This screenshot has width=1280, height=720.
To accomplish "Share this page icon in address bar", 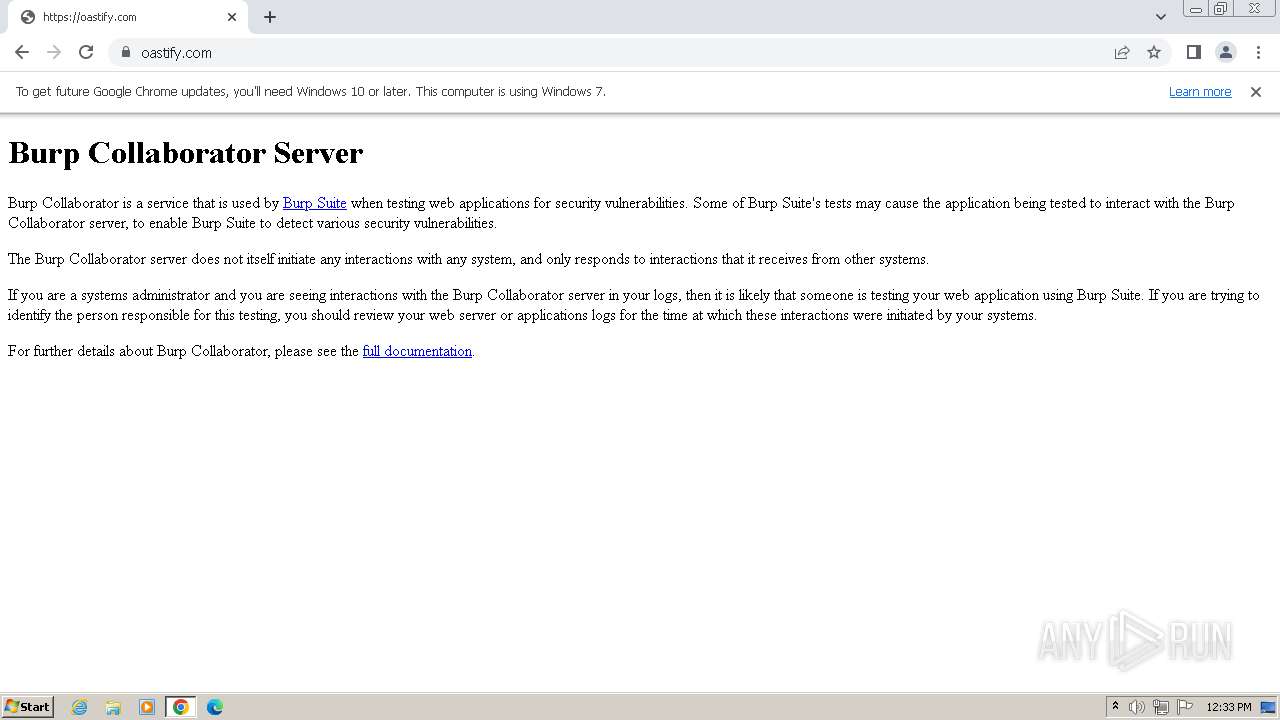I will point(1122,52).
